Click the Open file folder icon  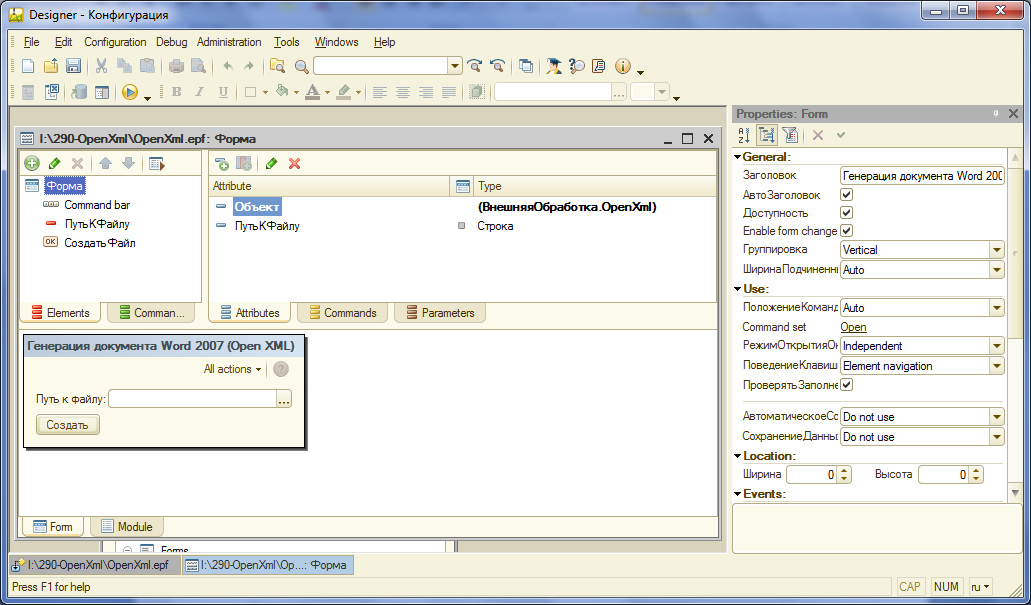click(x=51, y=67)
